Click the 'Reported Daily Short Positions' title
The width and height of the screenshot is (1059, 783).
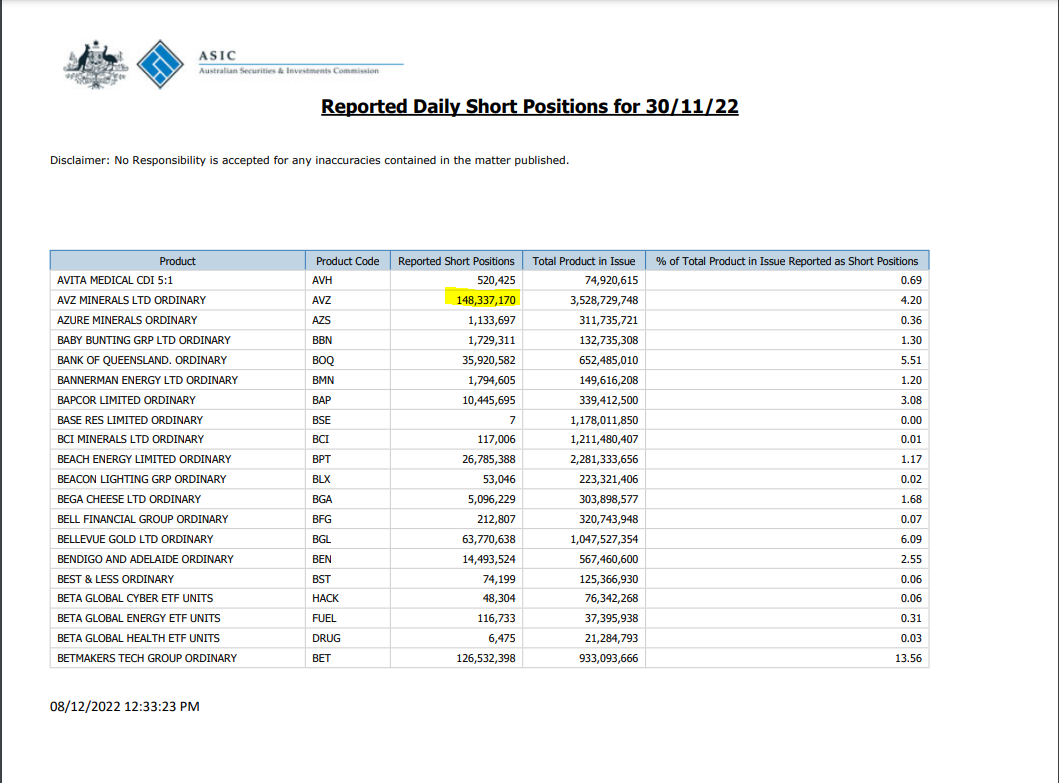[529, 107]
